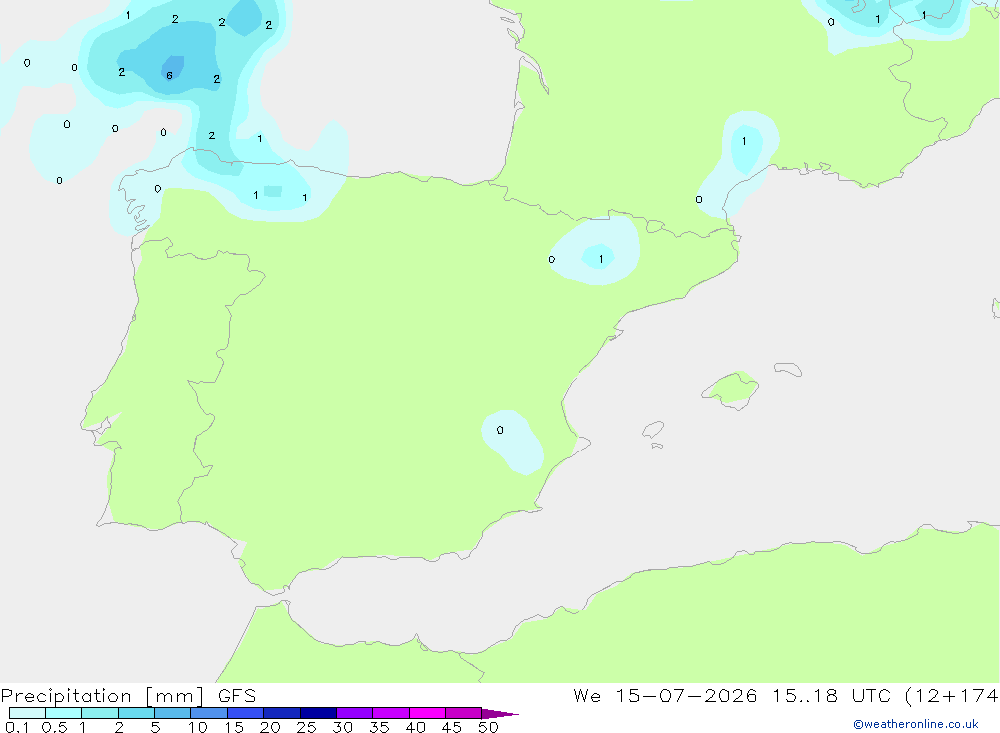Click the green Mallorca island on the map
This screenshot has width=1000, height=733.
pyautogui.click(x=731, y=389)
